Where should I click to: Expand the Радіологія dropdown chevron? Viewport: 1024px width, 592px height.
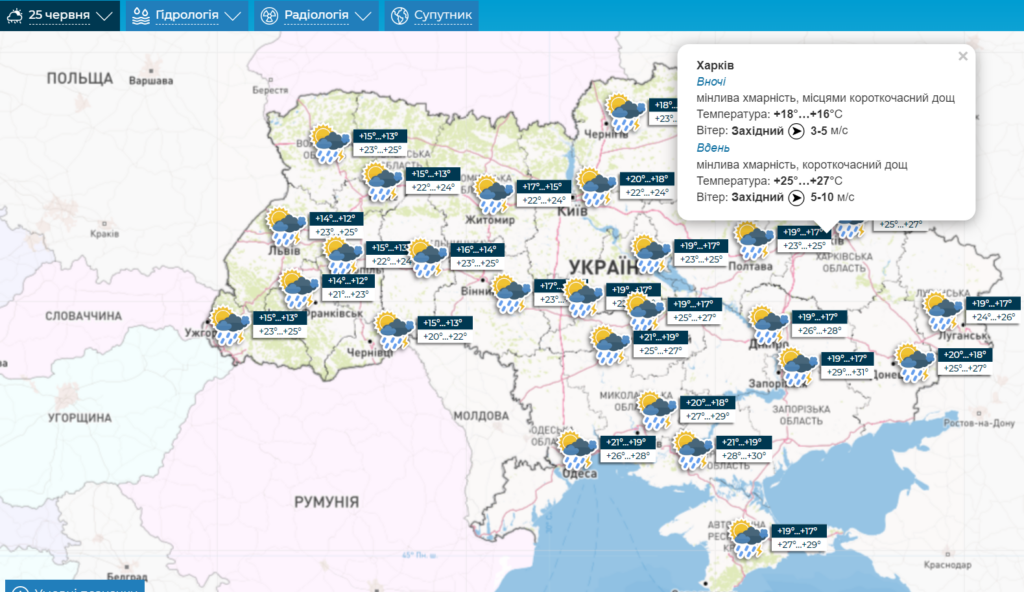click(x=363, y=16)
